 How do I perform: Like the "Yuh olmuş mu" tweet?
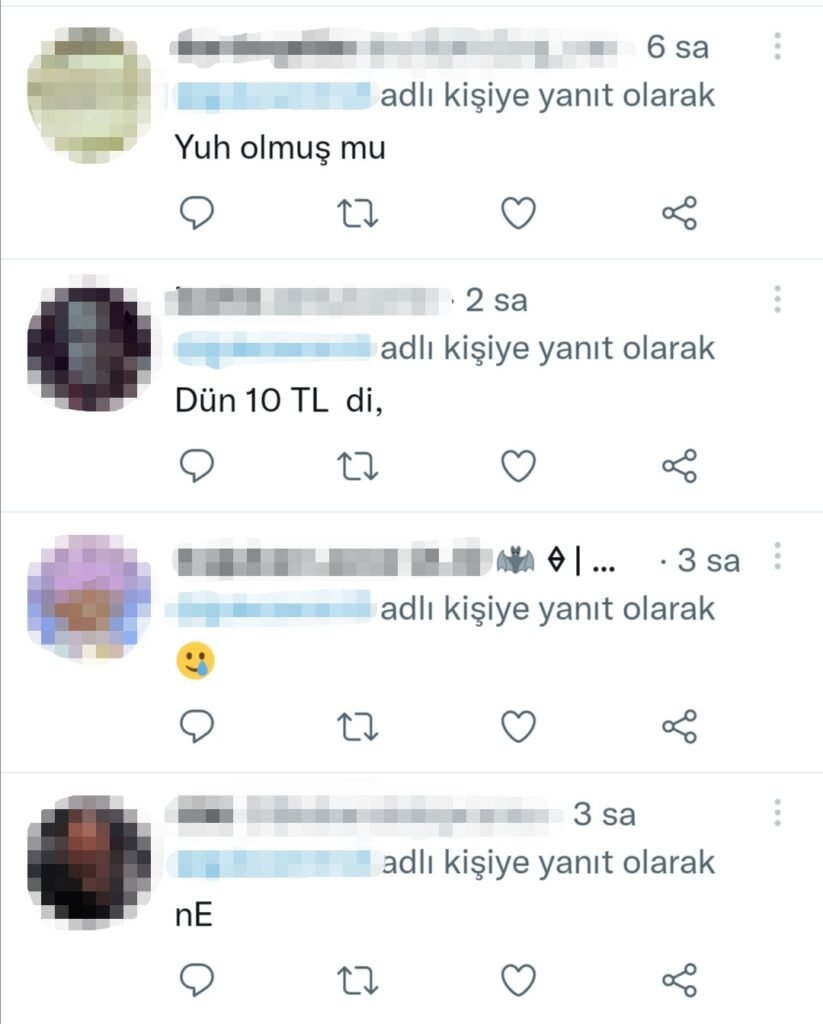click(x=519, y=213)
